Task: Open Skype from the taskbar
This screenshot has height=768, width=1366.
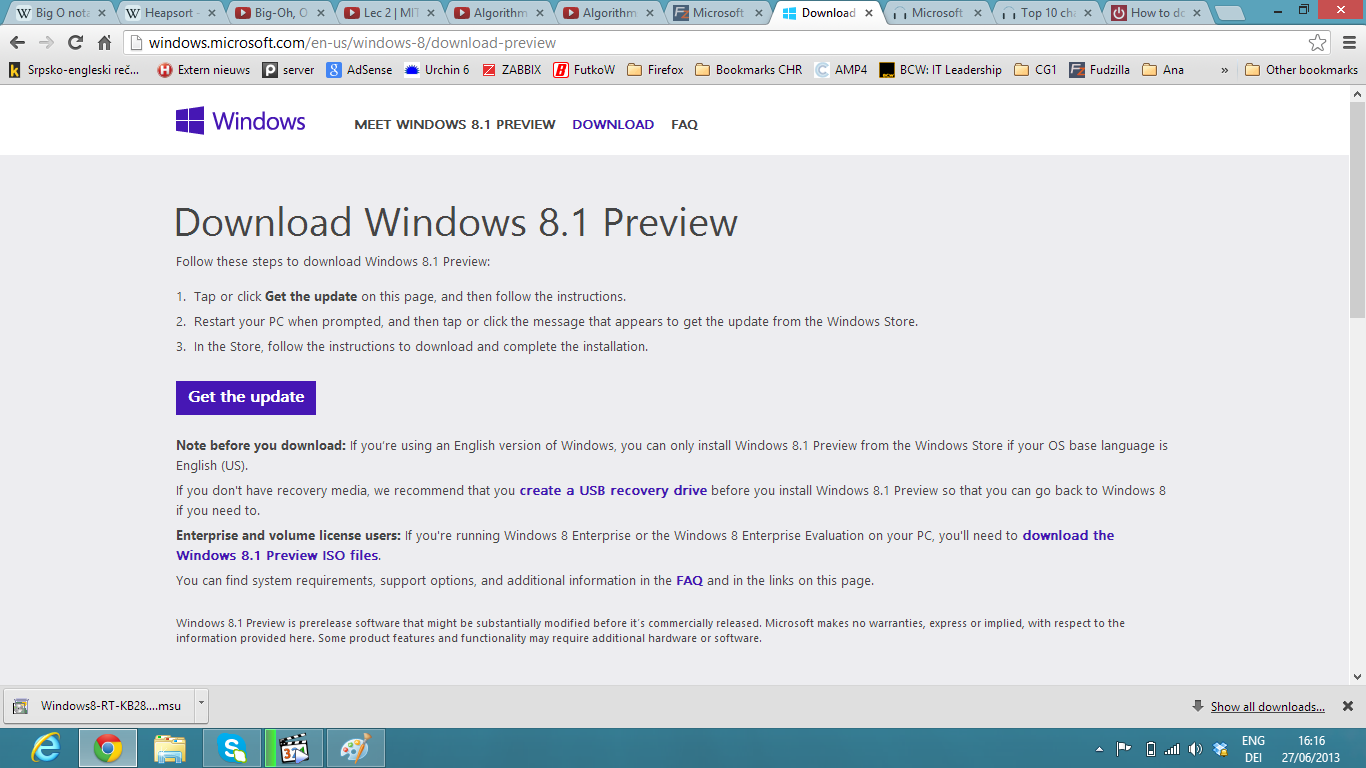Action: coord(231,748)
